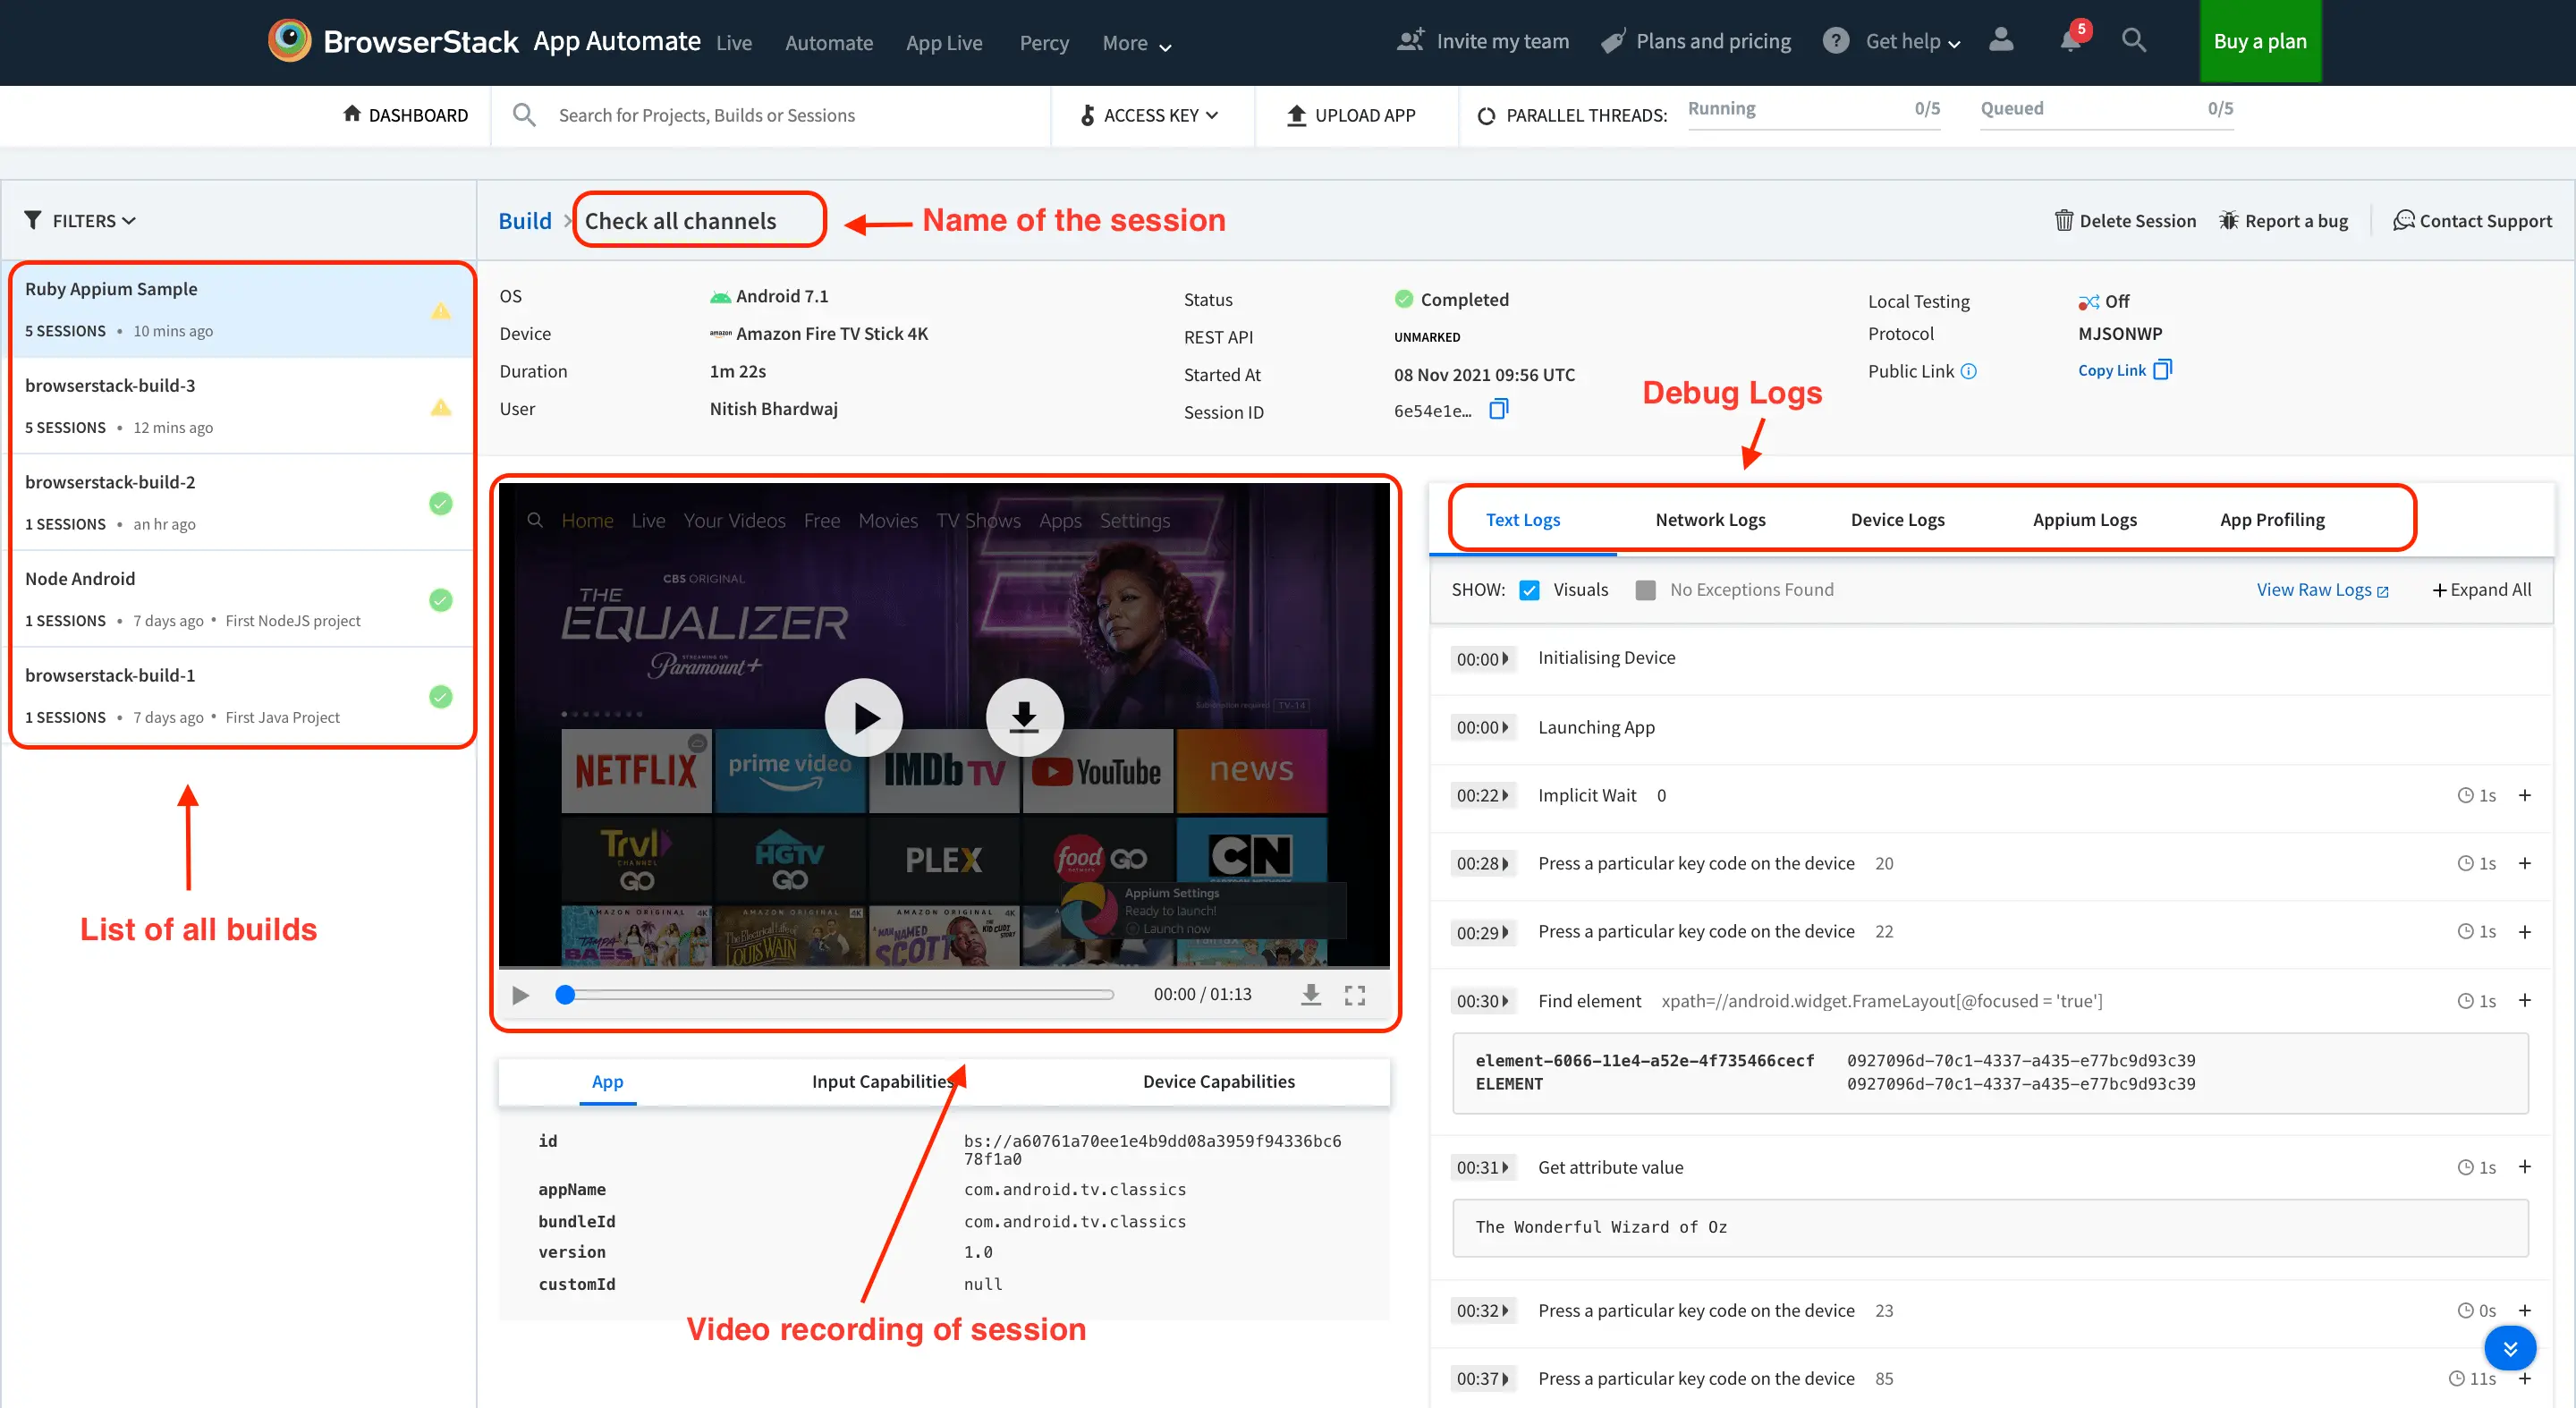The image size is (2576, 1408).
Task: Toggle the No Exceptions Found checkbox
Action: 1645,590
